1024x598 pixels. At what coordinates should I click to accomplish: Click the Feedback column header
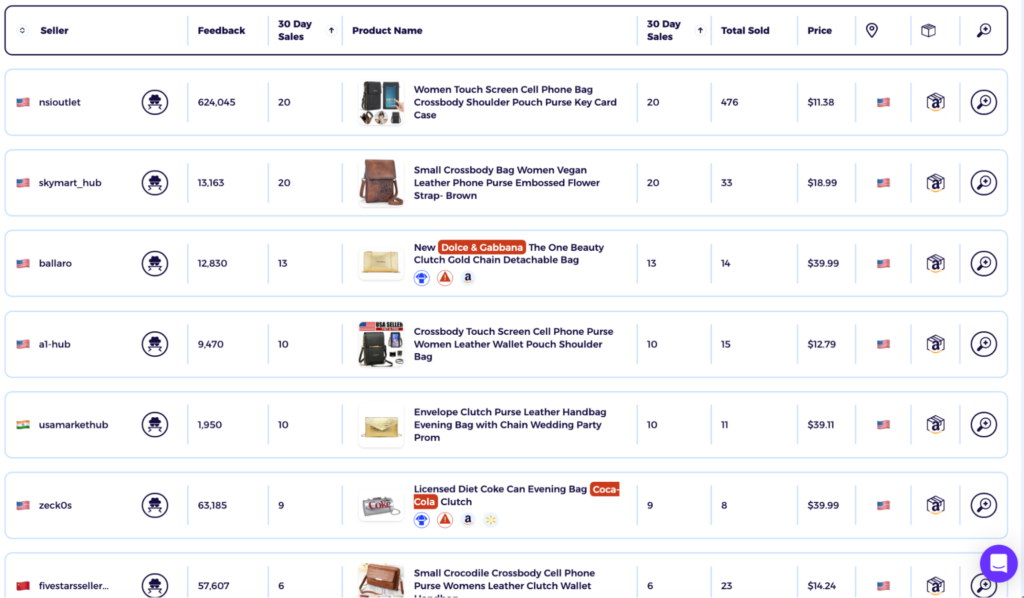coord(221,30)
